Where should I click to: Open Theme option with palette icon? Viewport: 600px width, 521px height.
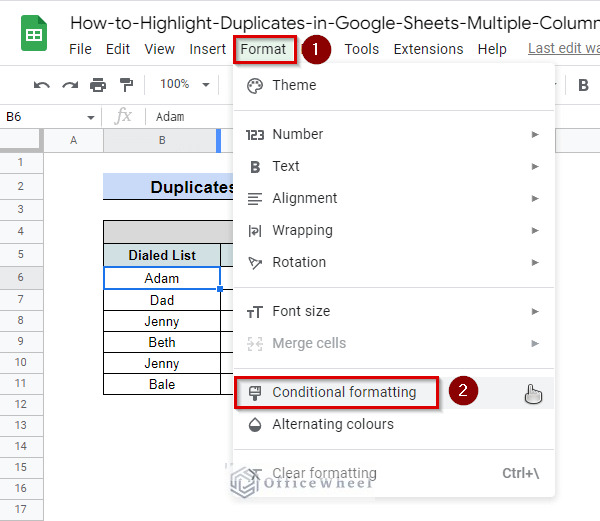(x=294, y=85)
